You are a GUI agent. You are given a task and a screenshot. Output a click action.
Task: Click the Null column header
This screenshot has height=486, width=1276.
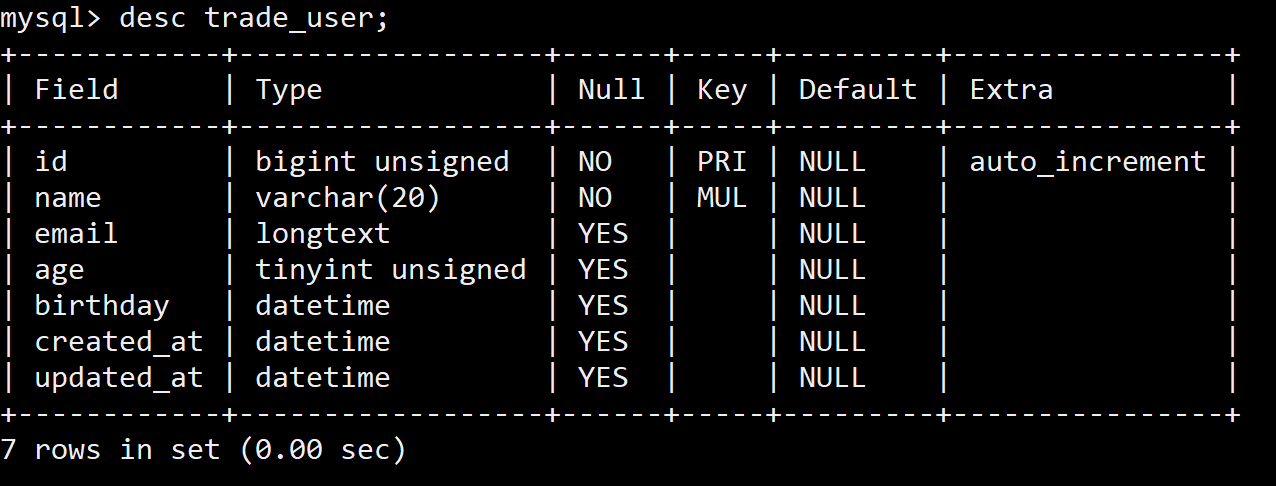click(x=611, y=90)
